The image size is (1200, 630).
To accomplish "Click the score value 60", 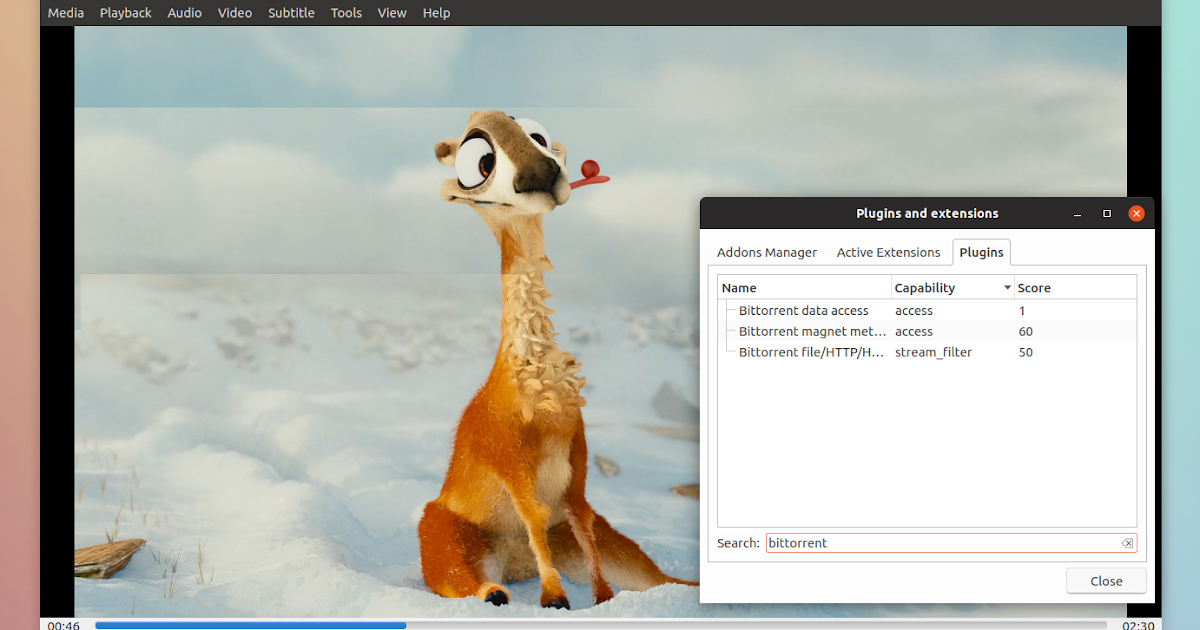I will [x=1026, y=331].
